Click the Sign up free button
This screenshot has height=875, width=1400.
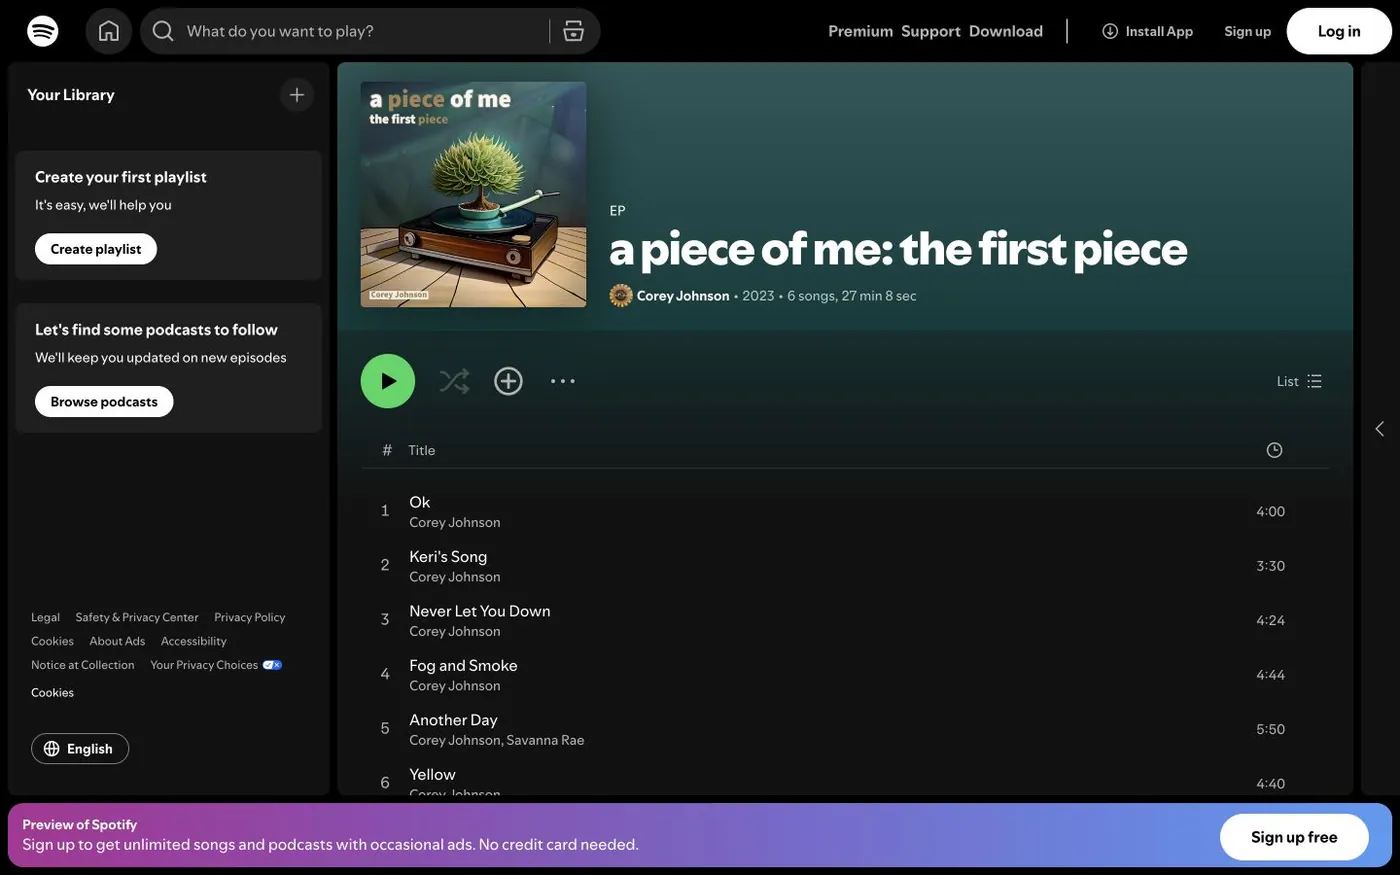tap(1294, 837)
